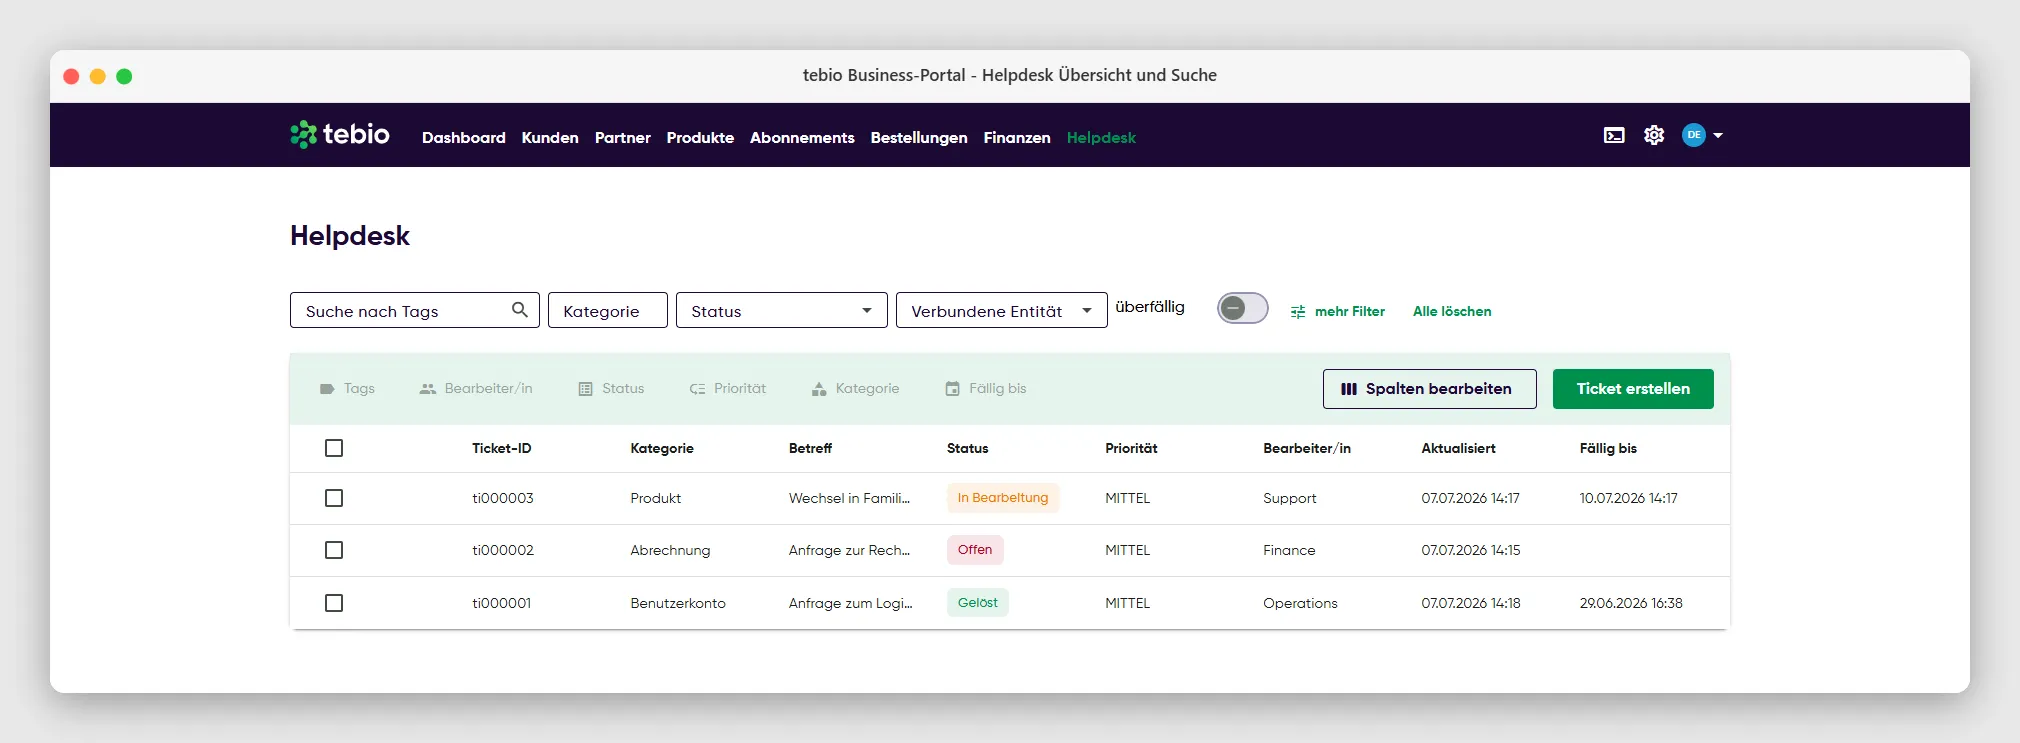Go to the Partner menu

point(623,138)
